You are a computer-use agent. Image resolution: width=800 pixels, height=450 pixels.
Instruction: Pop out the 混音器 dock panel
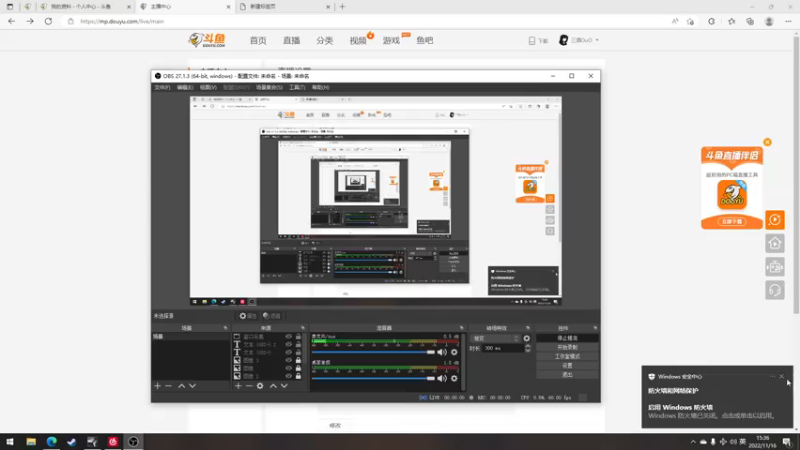click(461, 328)
